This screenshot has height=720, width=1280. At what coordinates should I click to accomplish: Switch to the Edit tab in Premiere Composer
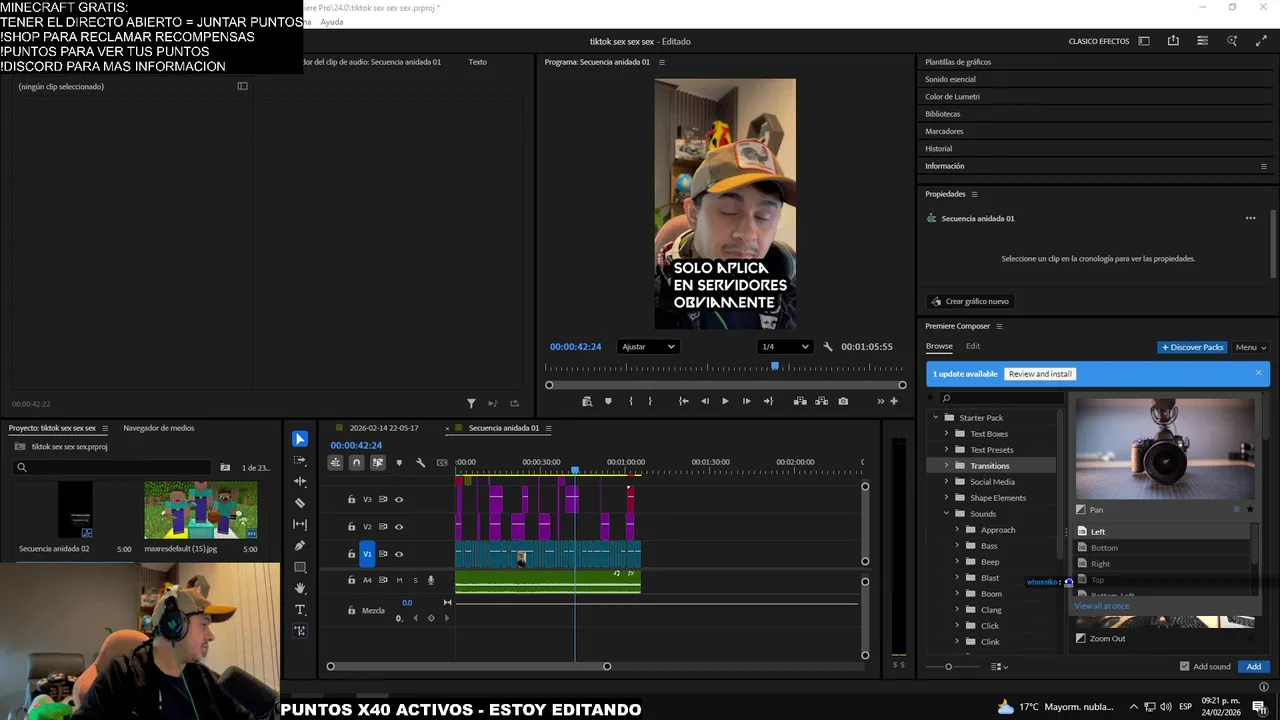pyautogui.click(x=973, y=346)
